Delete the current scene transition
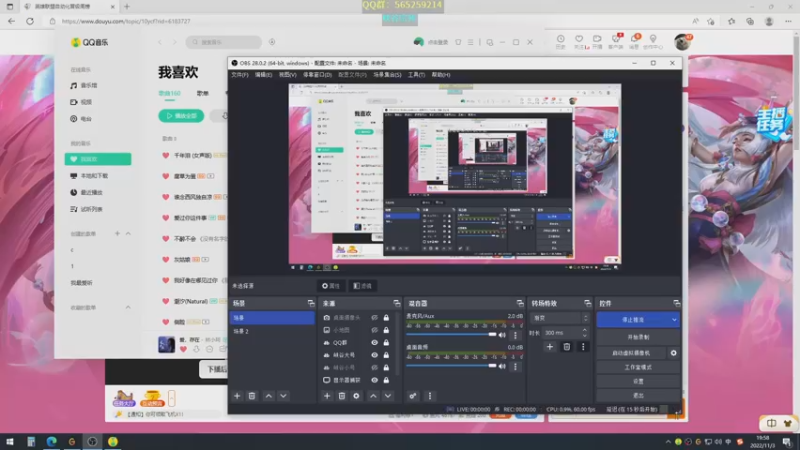The width and height of the screenshot is (800, 450). coord(566,347)
